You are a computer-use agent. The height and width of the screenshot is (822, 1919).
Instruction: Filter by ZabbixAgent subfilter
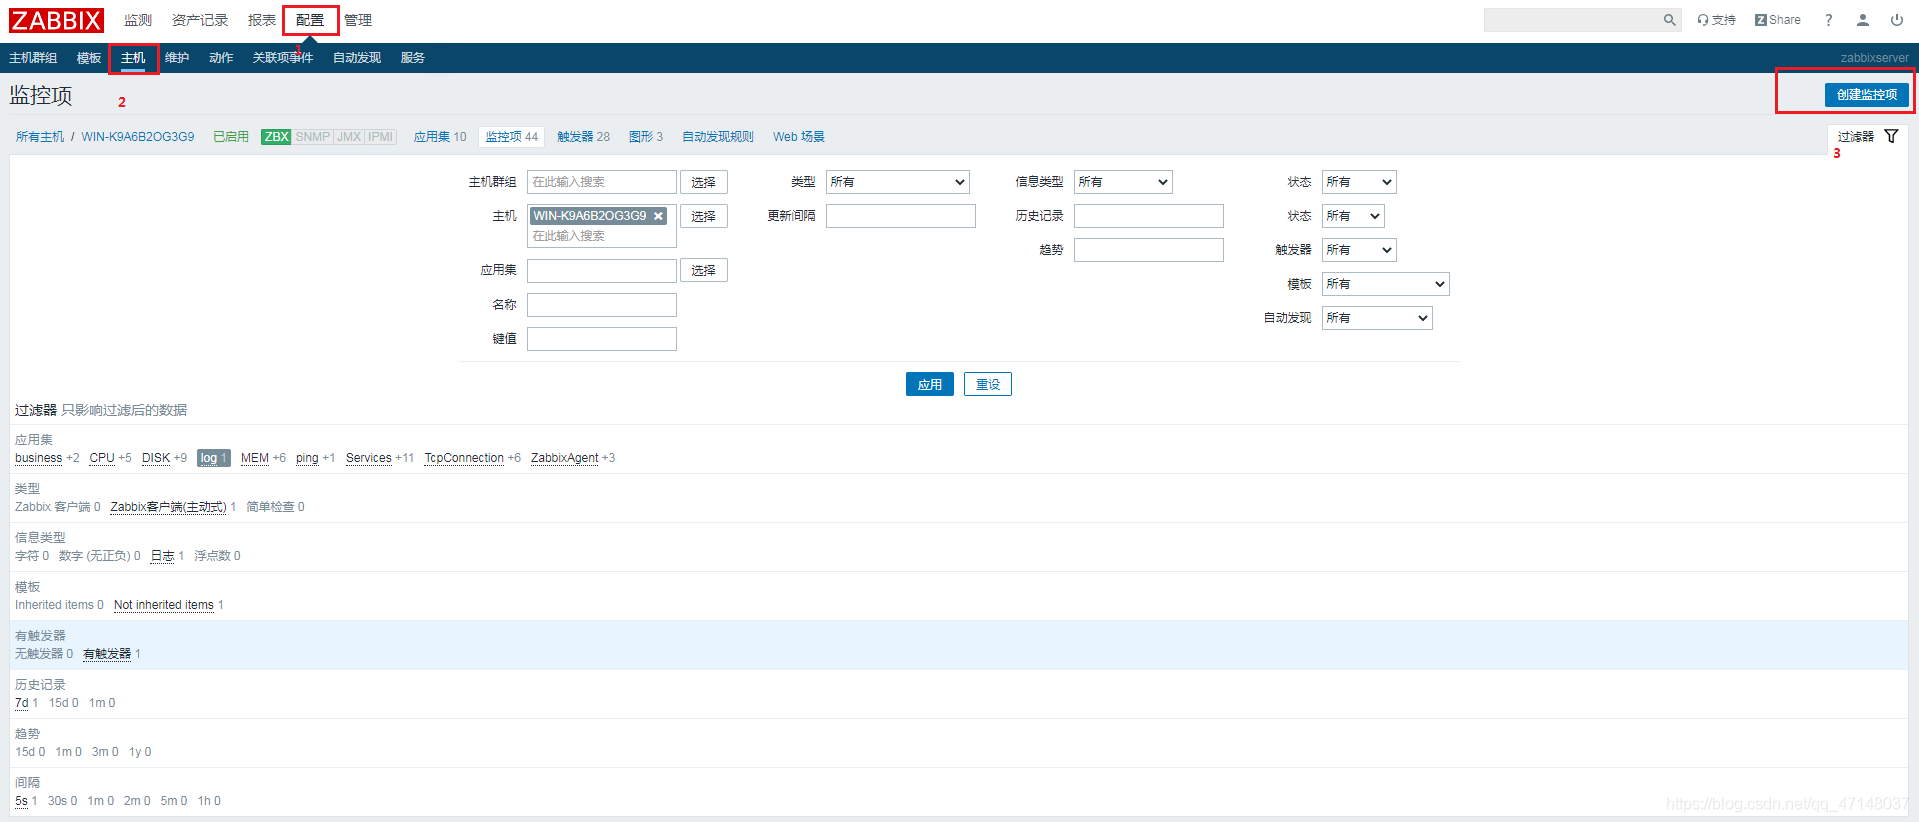(565, 458)
